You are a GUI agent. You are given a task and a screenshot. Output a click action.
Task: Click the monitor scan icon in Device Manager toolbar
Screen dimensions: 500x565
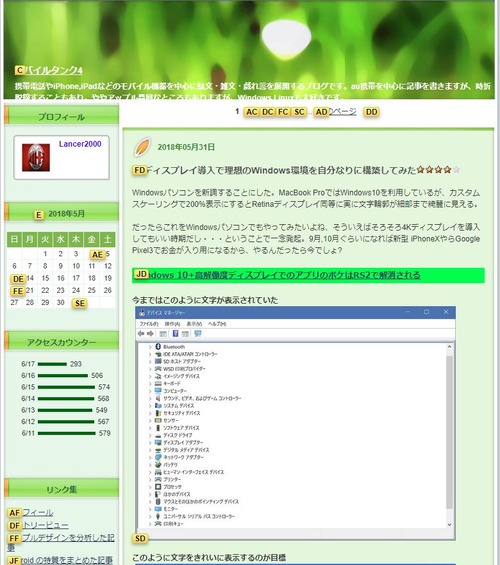tap(198, 334)
